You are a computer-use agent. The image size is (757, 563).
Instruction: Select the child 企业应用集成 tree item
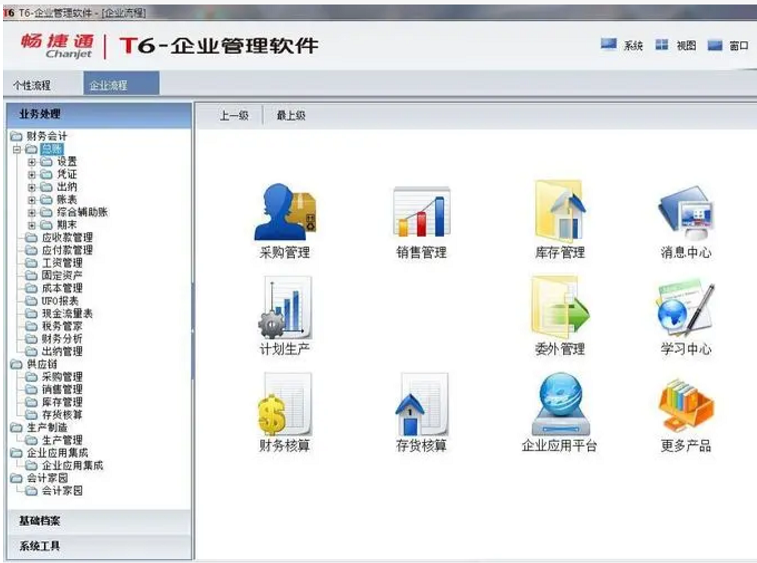(x=72, y=465)
